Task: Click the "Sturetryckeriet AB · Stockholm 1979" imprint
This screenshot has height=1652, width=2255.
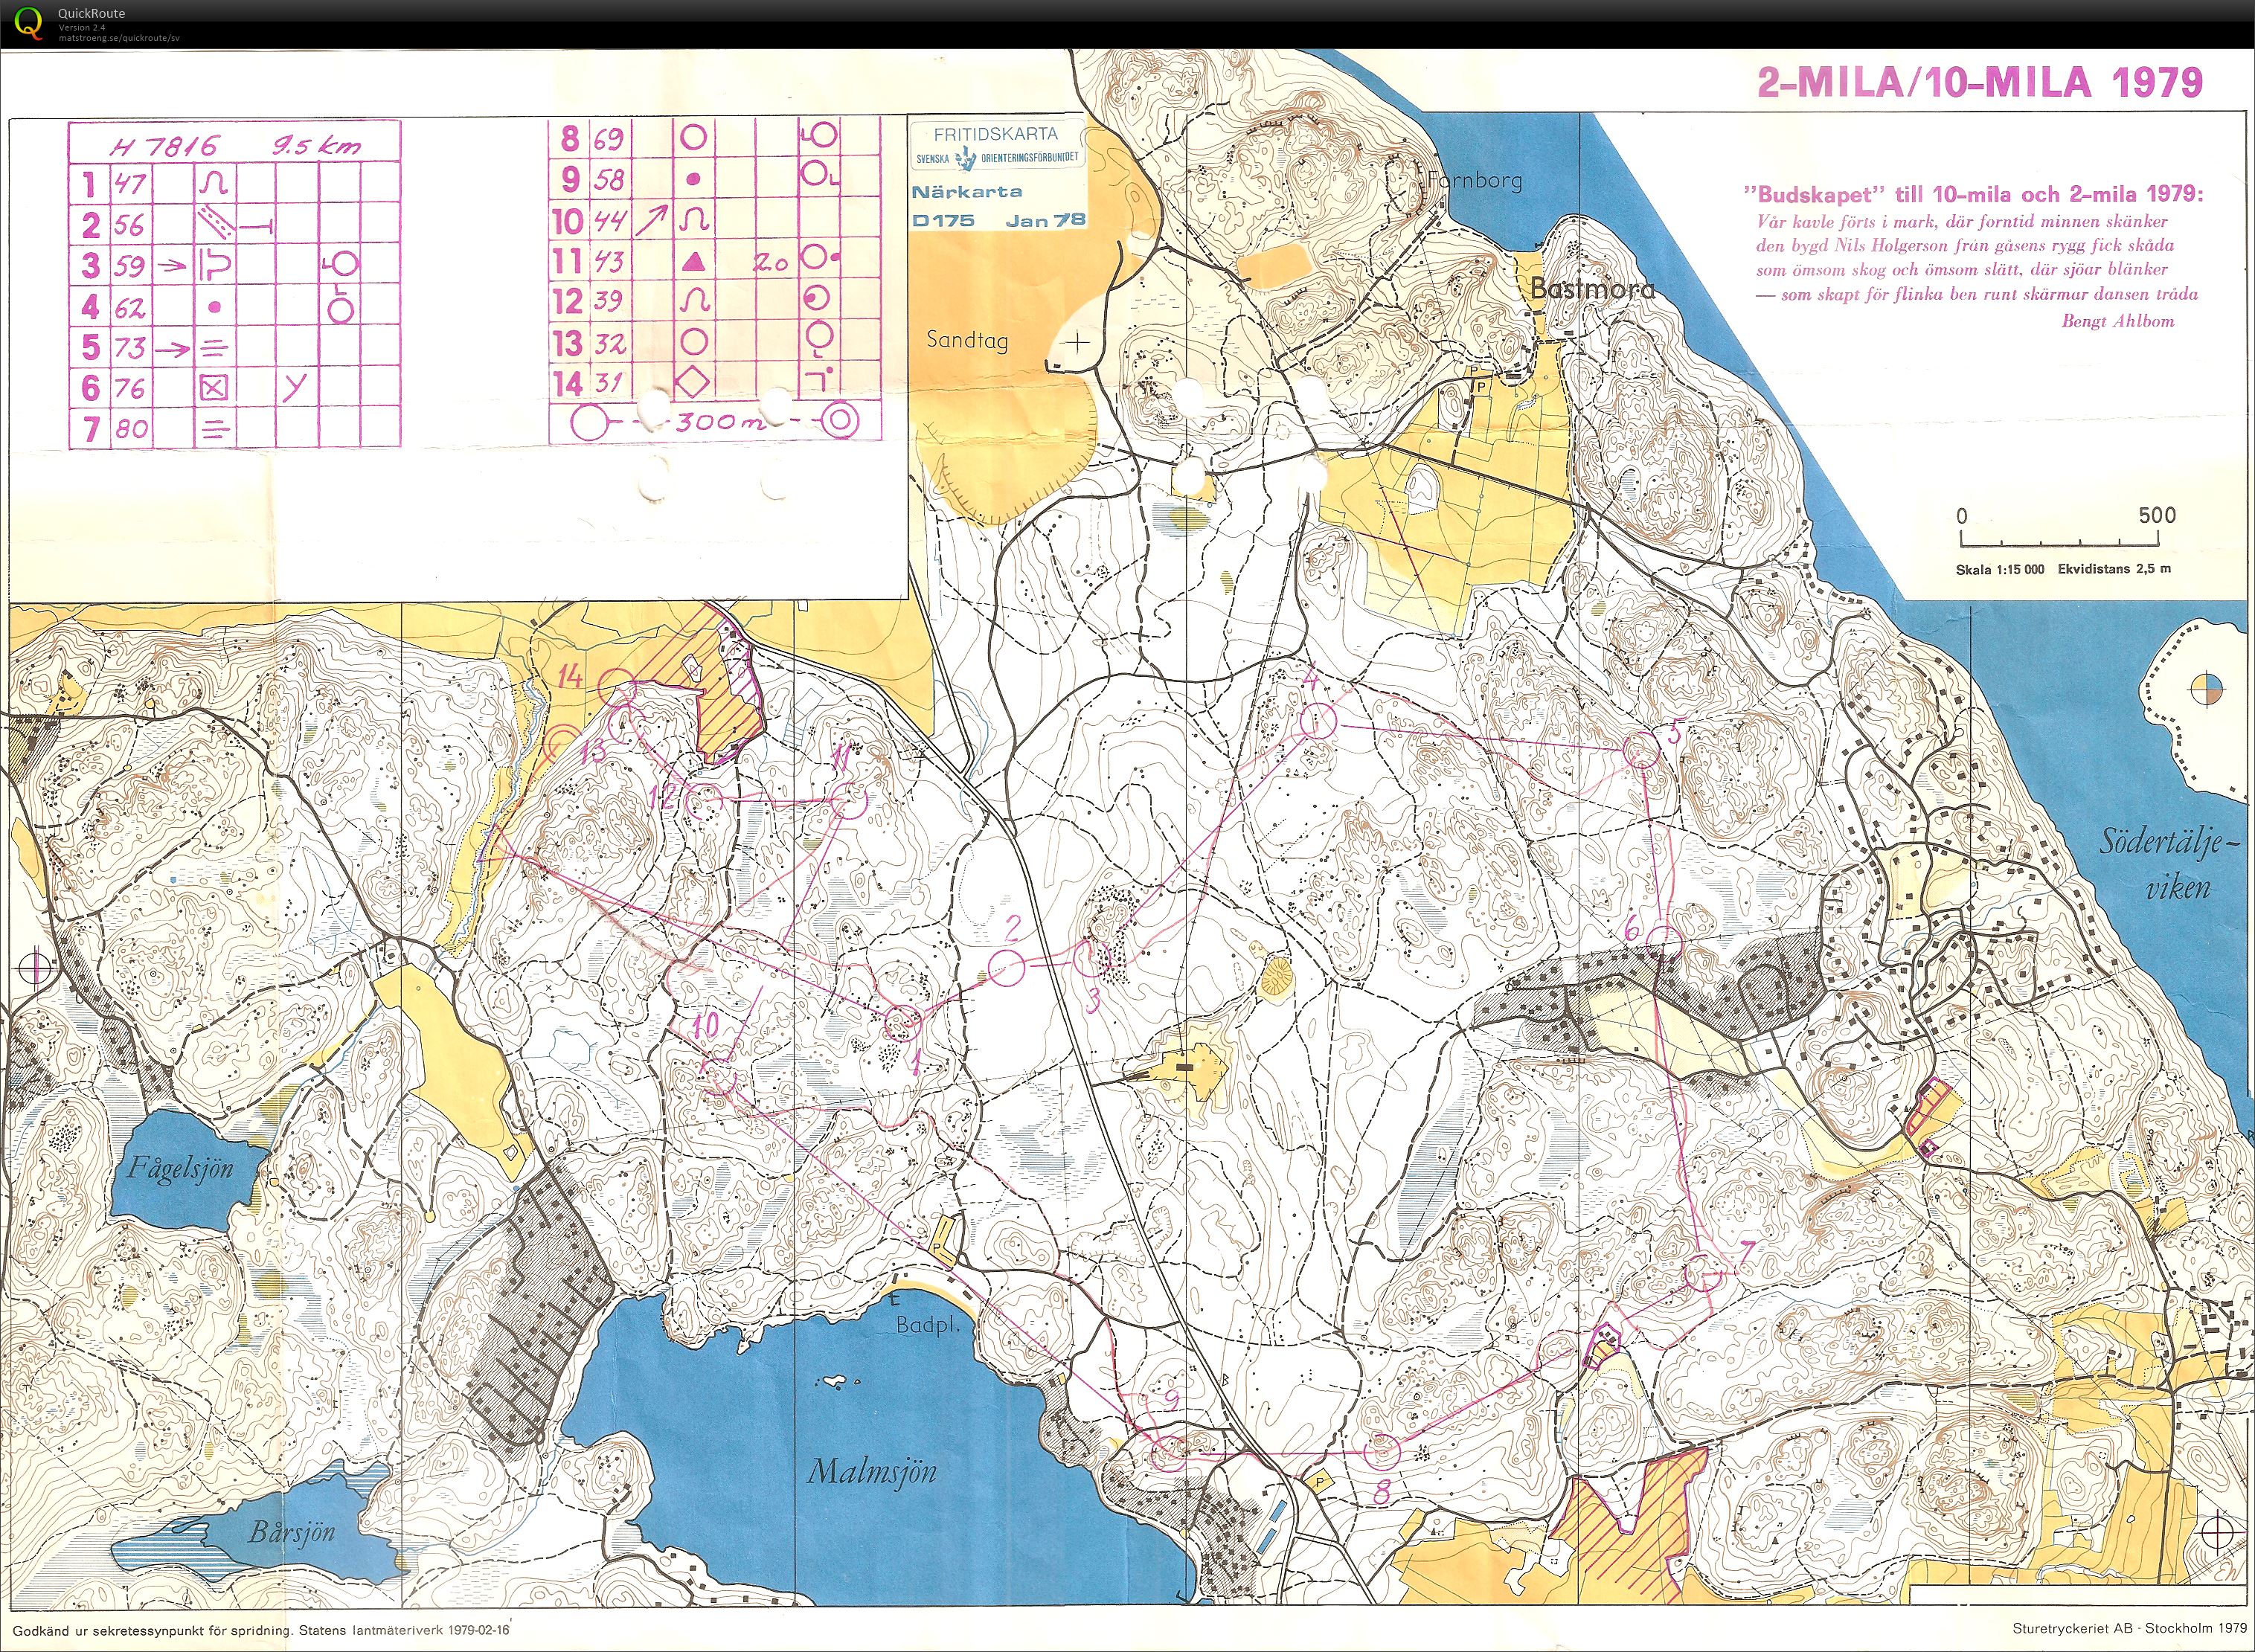Action: point(2128,1629)
